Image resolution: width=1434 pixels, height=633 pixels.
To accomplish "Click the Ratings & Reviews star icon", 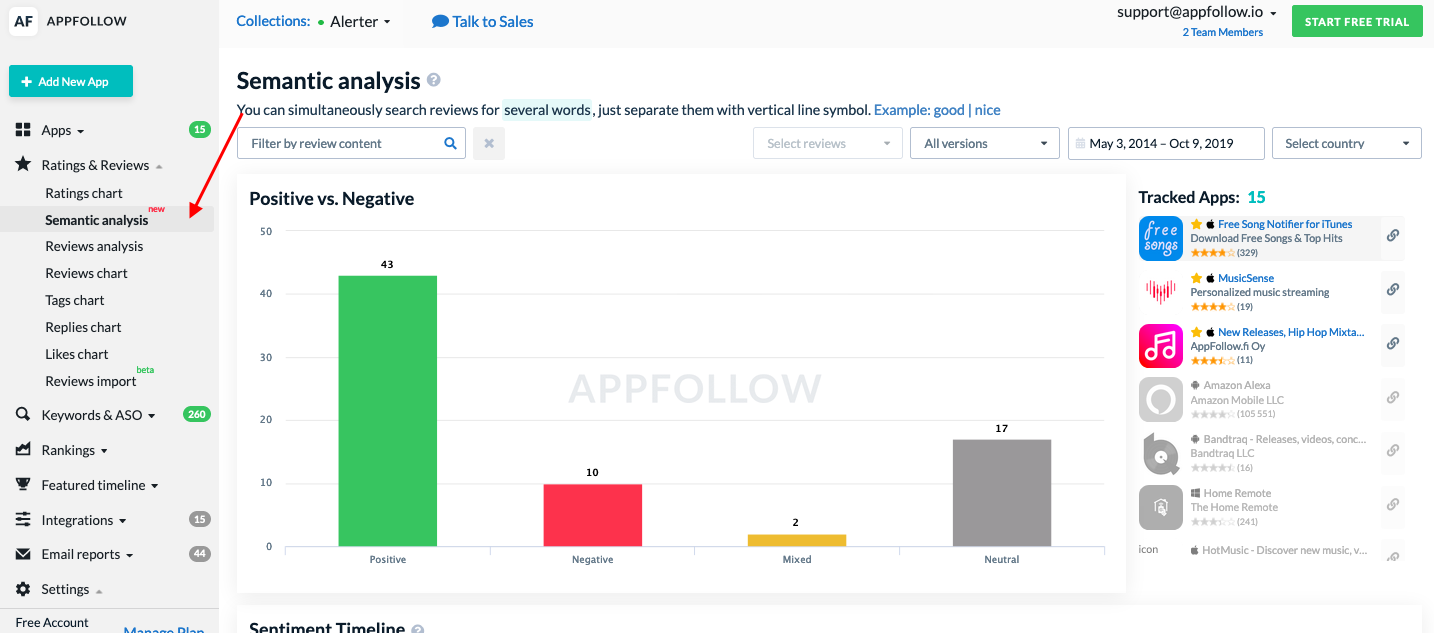I will point(22,164).
